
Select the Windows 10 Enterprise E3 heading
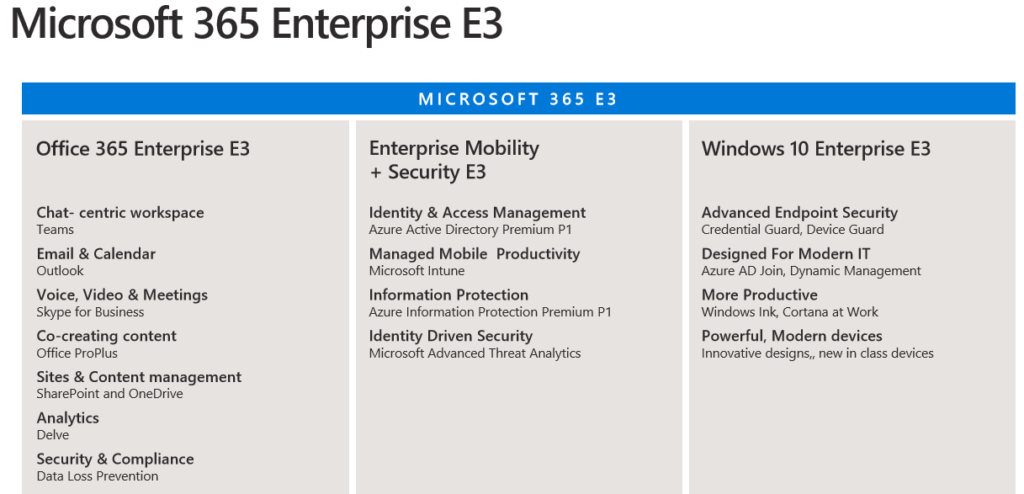pyautogui.click(x=816, y=149)
